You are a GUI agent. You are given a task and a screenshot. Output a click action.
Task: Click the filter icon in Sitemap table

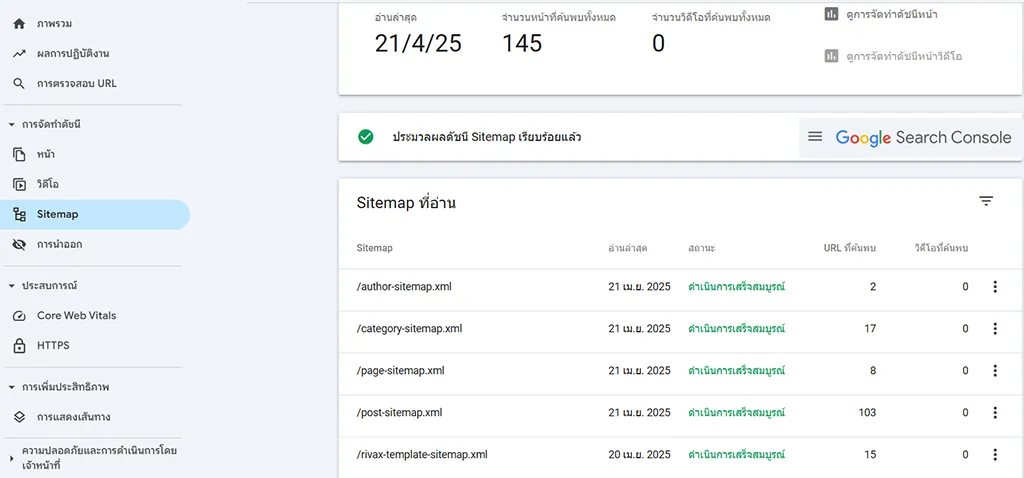point(986,202)
